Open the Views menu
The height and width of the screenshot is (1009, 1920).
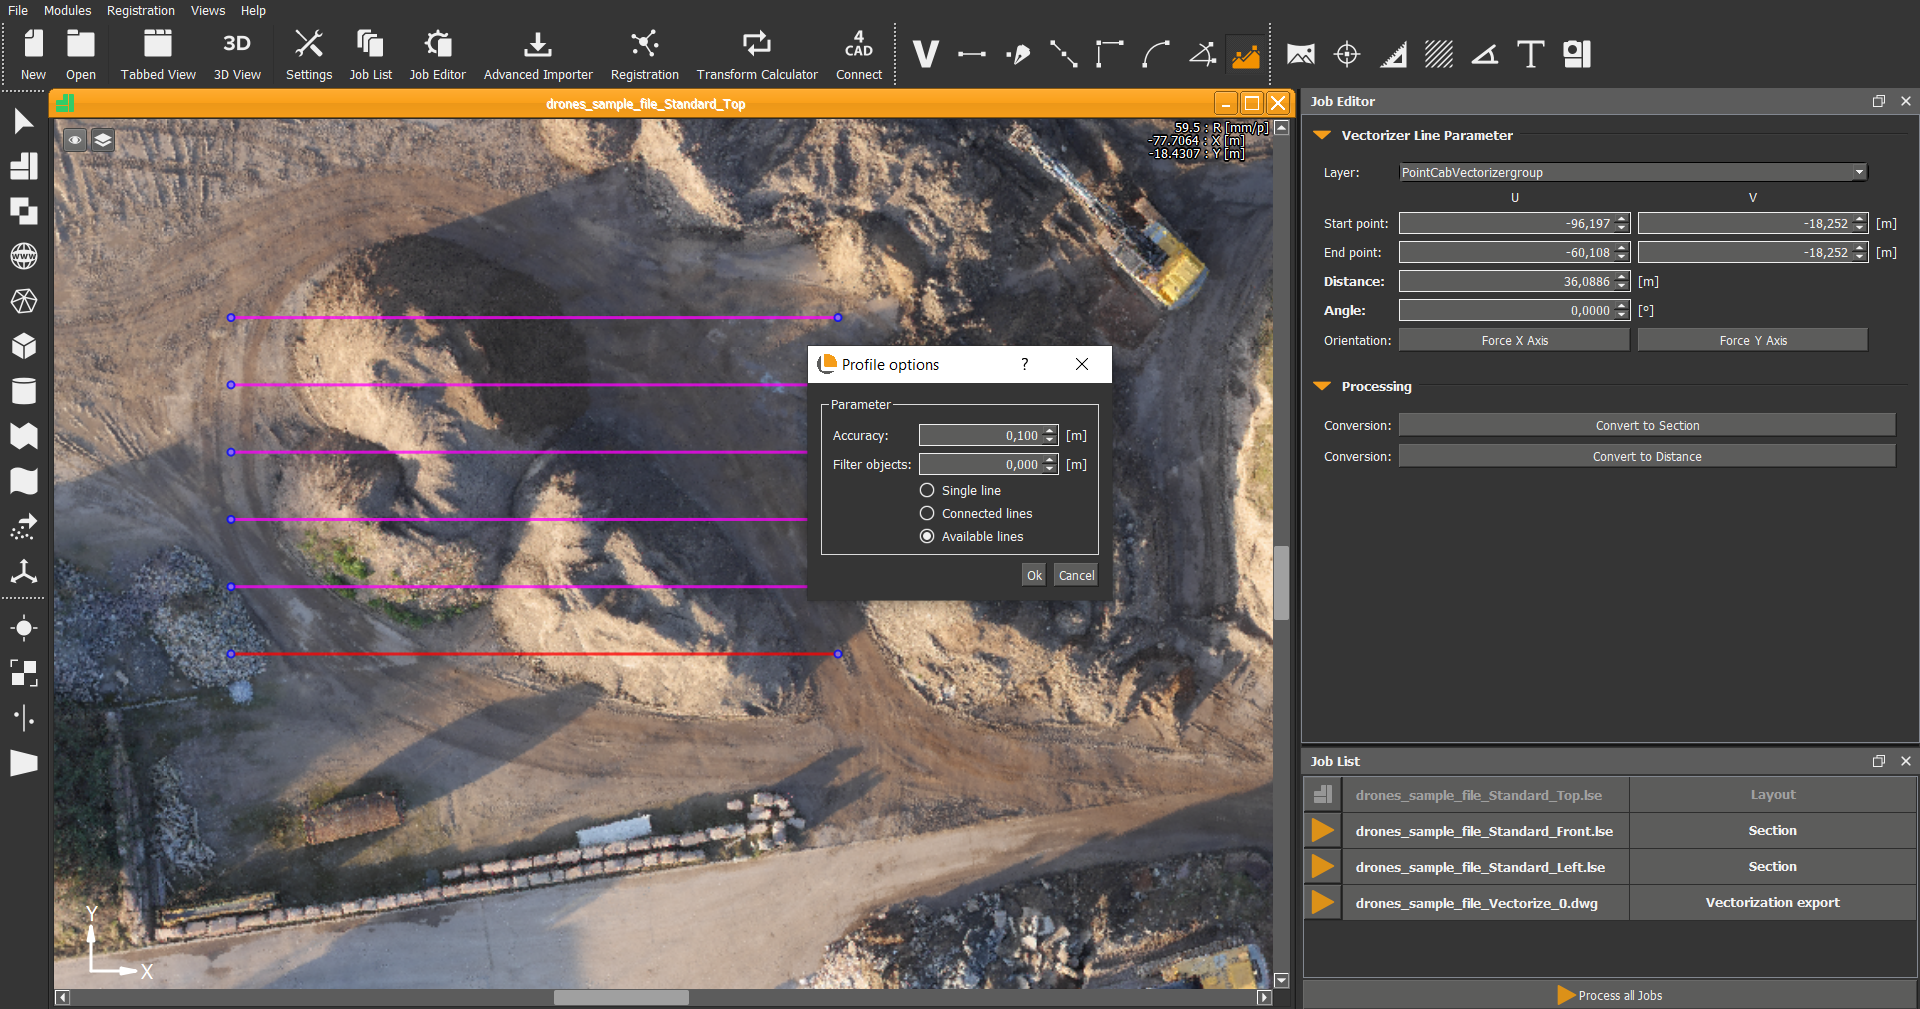tap(208, 10)
